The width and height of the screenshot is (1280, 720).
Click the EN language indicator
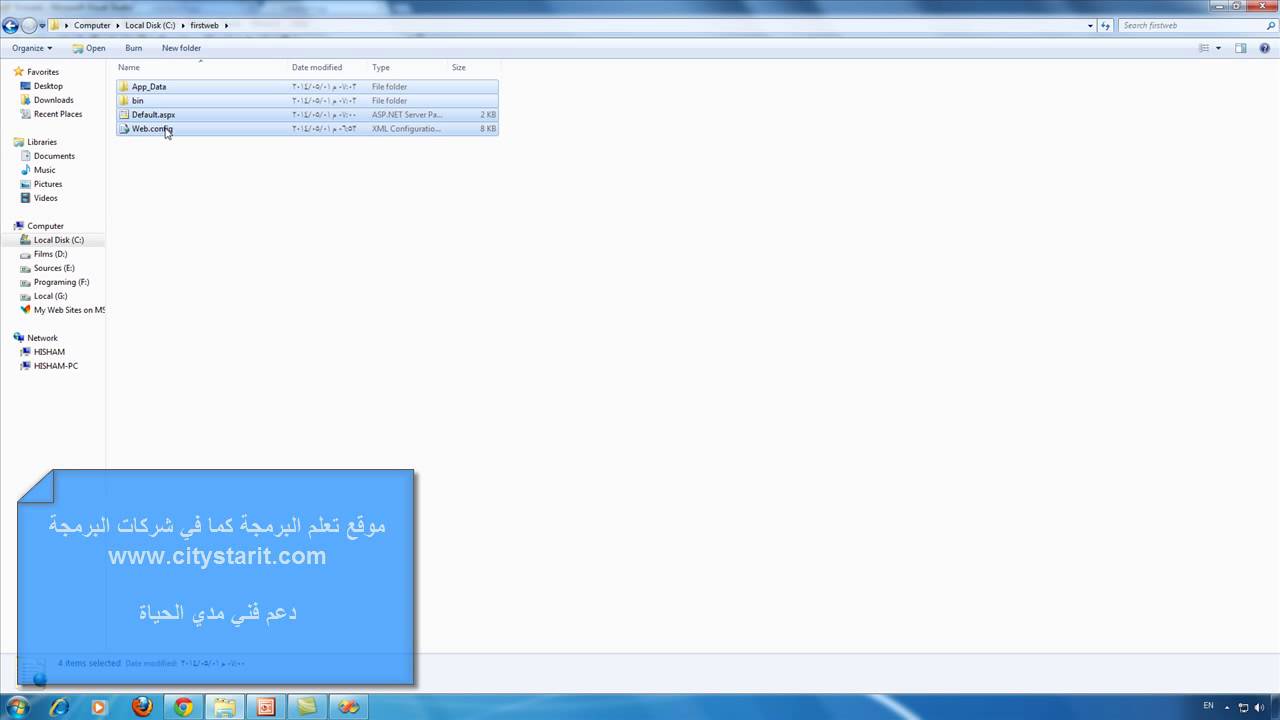pyautogui.click(x=1208, y=706)
